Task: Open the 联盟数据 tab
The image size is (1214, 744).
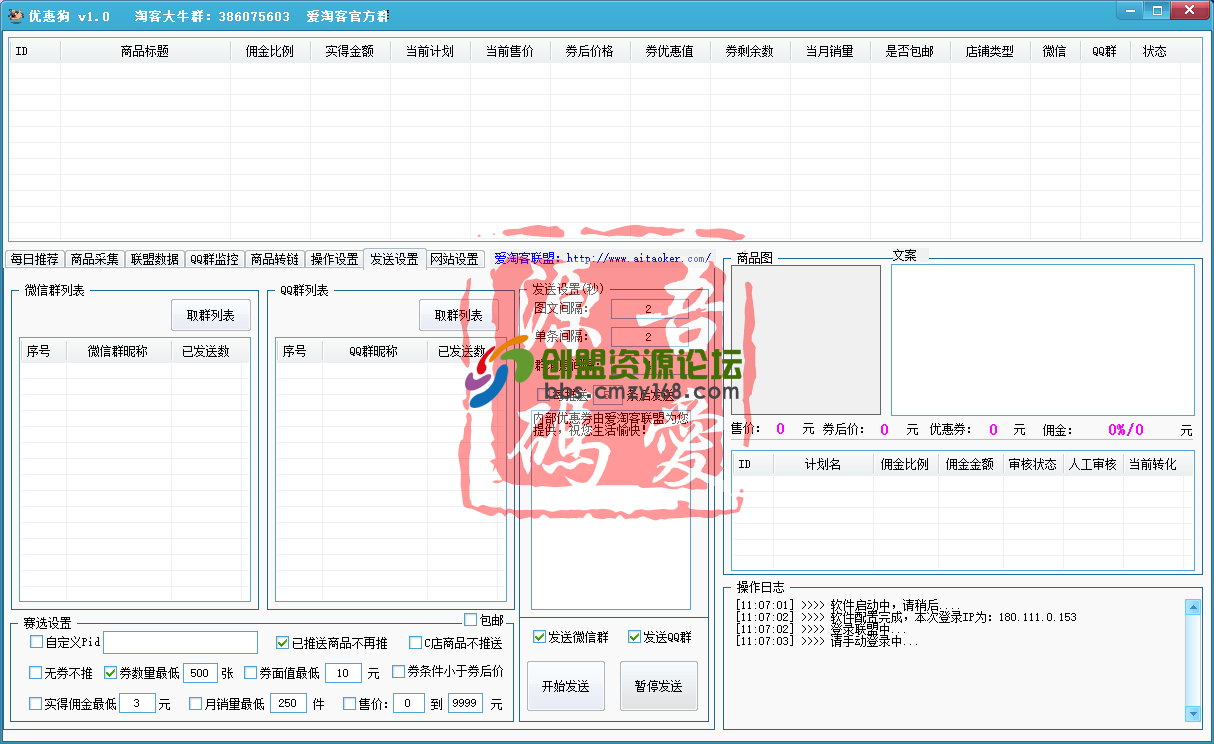Action: pyautogui.click(x=154, y=259)
